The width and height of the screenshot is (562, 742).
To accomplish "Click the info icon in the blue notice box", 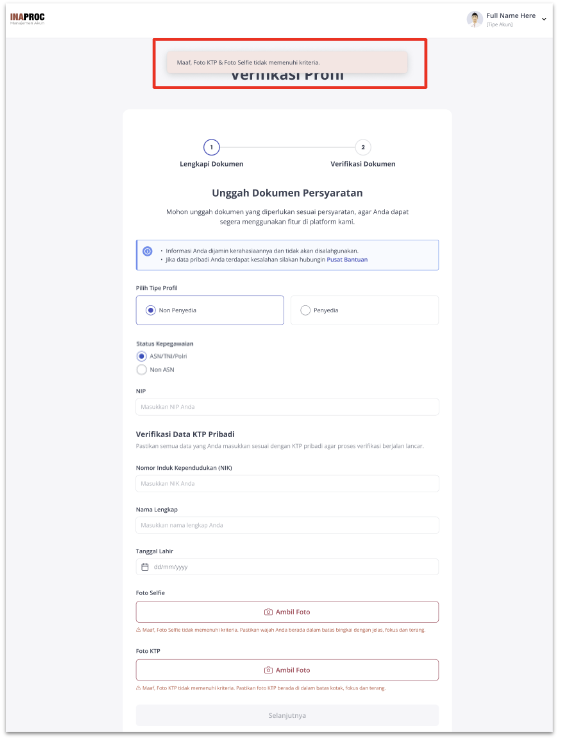I will [148, 251].
